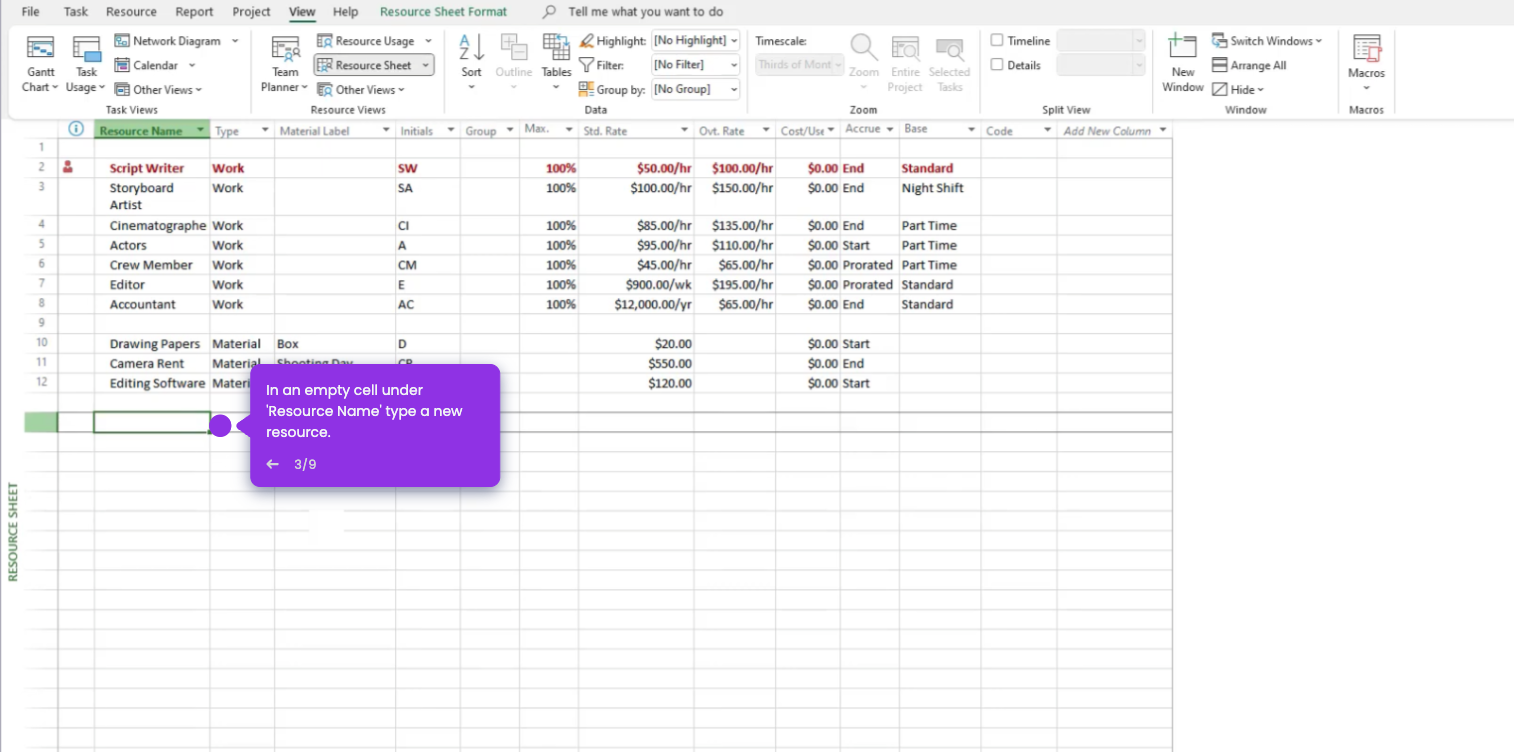1514x752 pixels.
Task: Open the Std. Rate column filter arrow
Action: 685,131
